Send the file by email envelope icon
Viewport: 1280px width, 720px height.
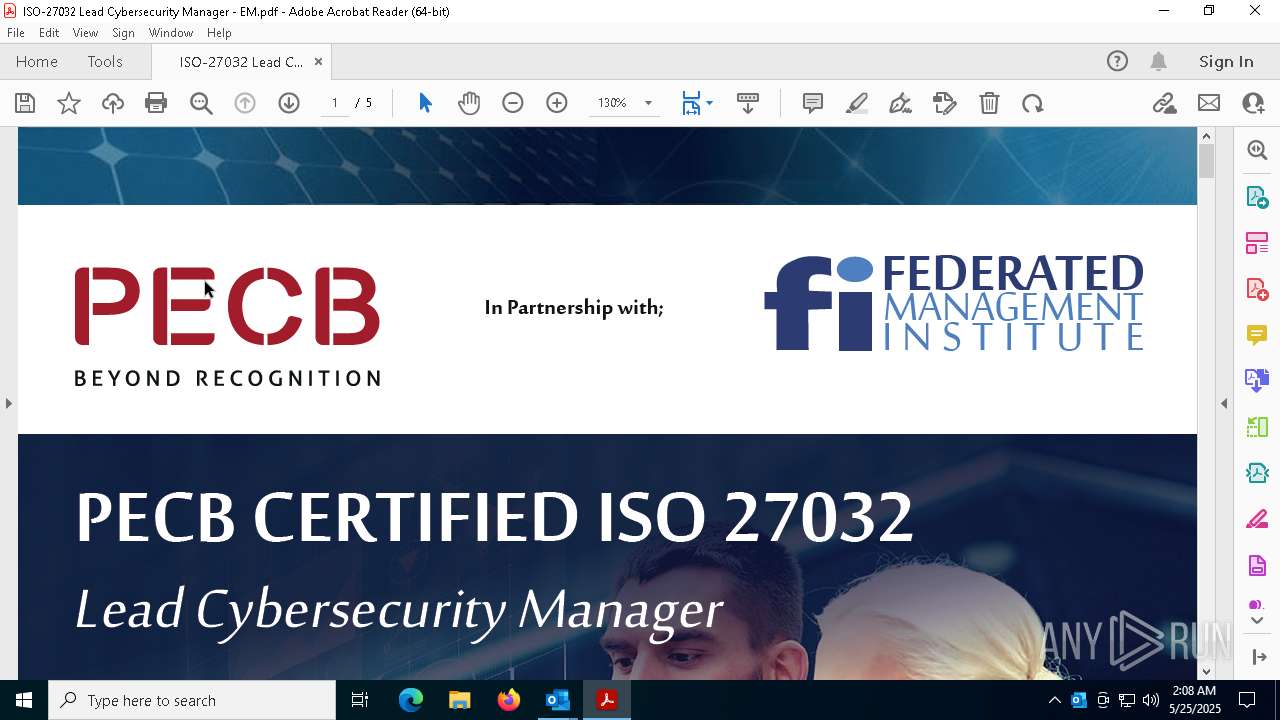pyautogui.click(x=1209, y=103)
